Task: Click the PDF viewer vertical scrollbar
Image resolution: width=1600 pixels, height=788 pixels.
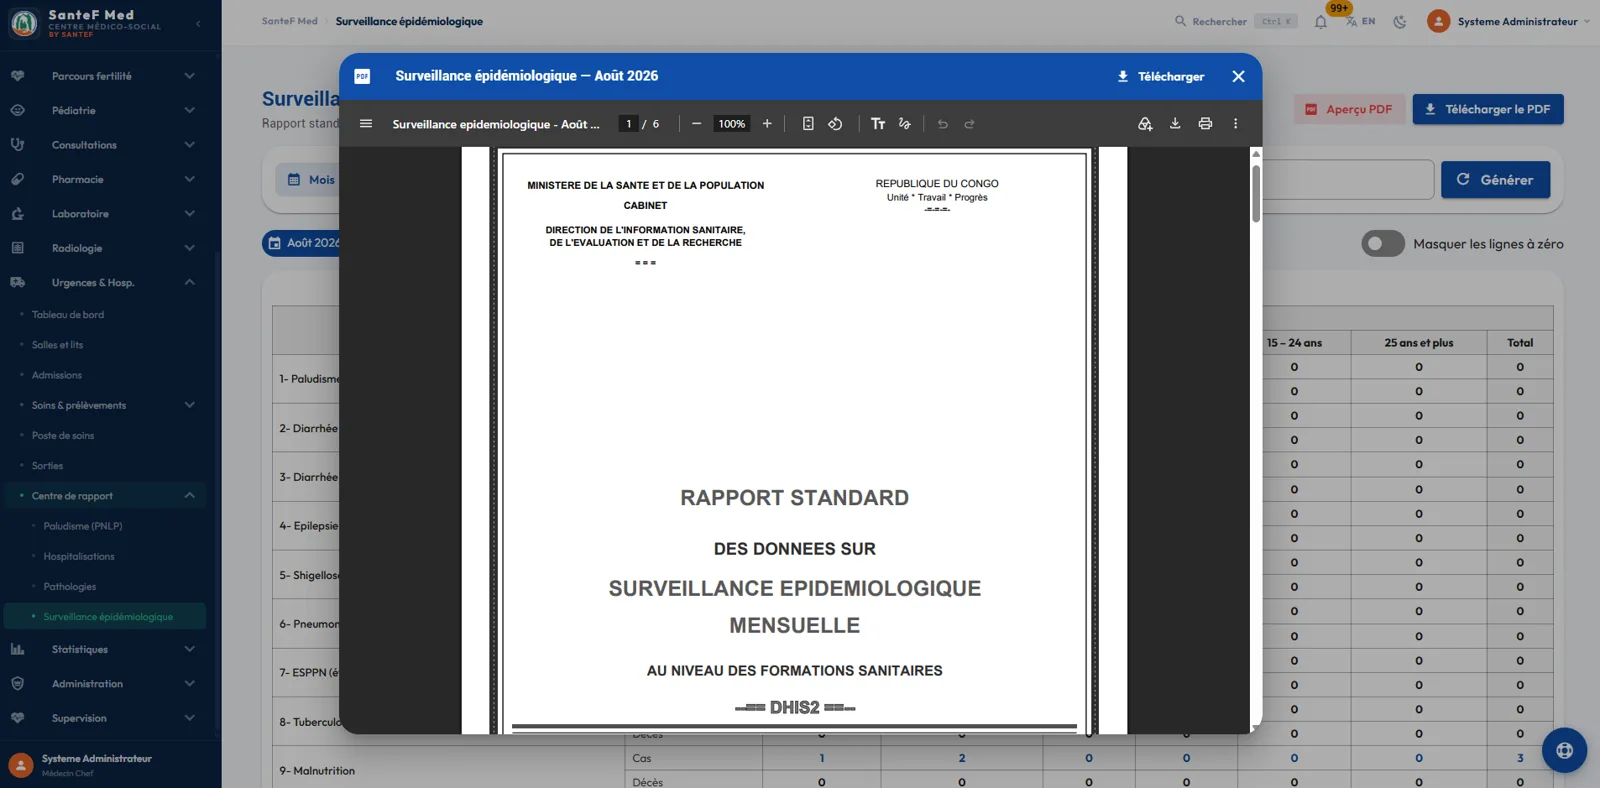Action: coord(1256,193)
